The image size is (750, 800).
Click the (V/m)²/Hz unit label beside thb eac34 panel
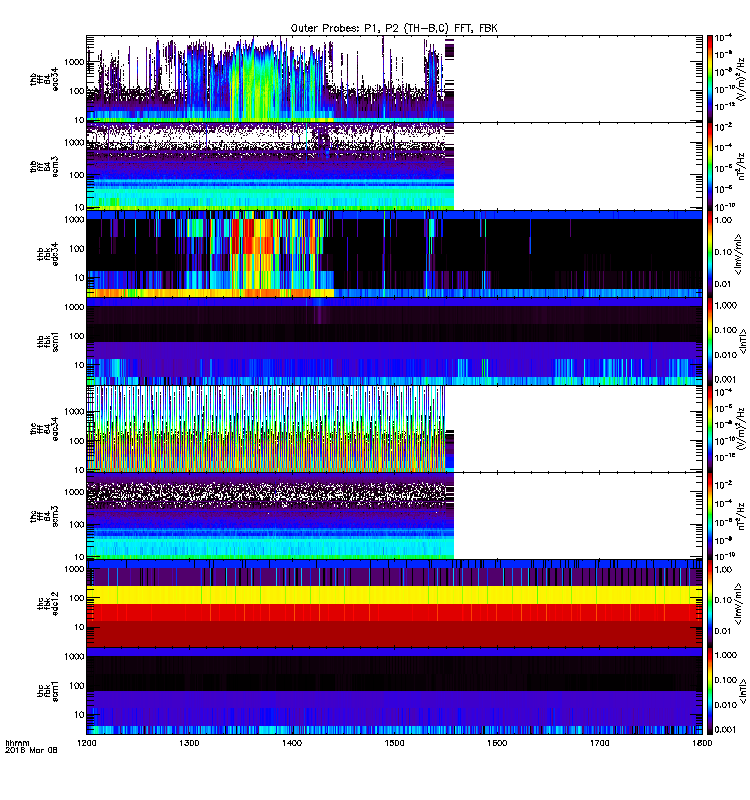[742, 79]
